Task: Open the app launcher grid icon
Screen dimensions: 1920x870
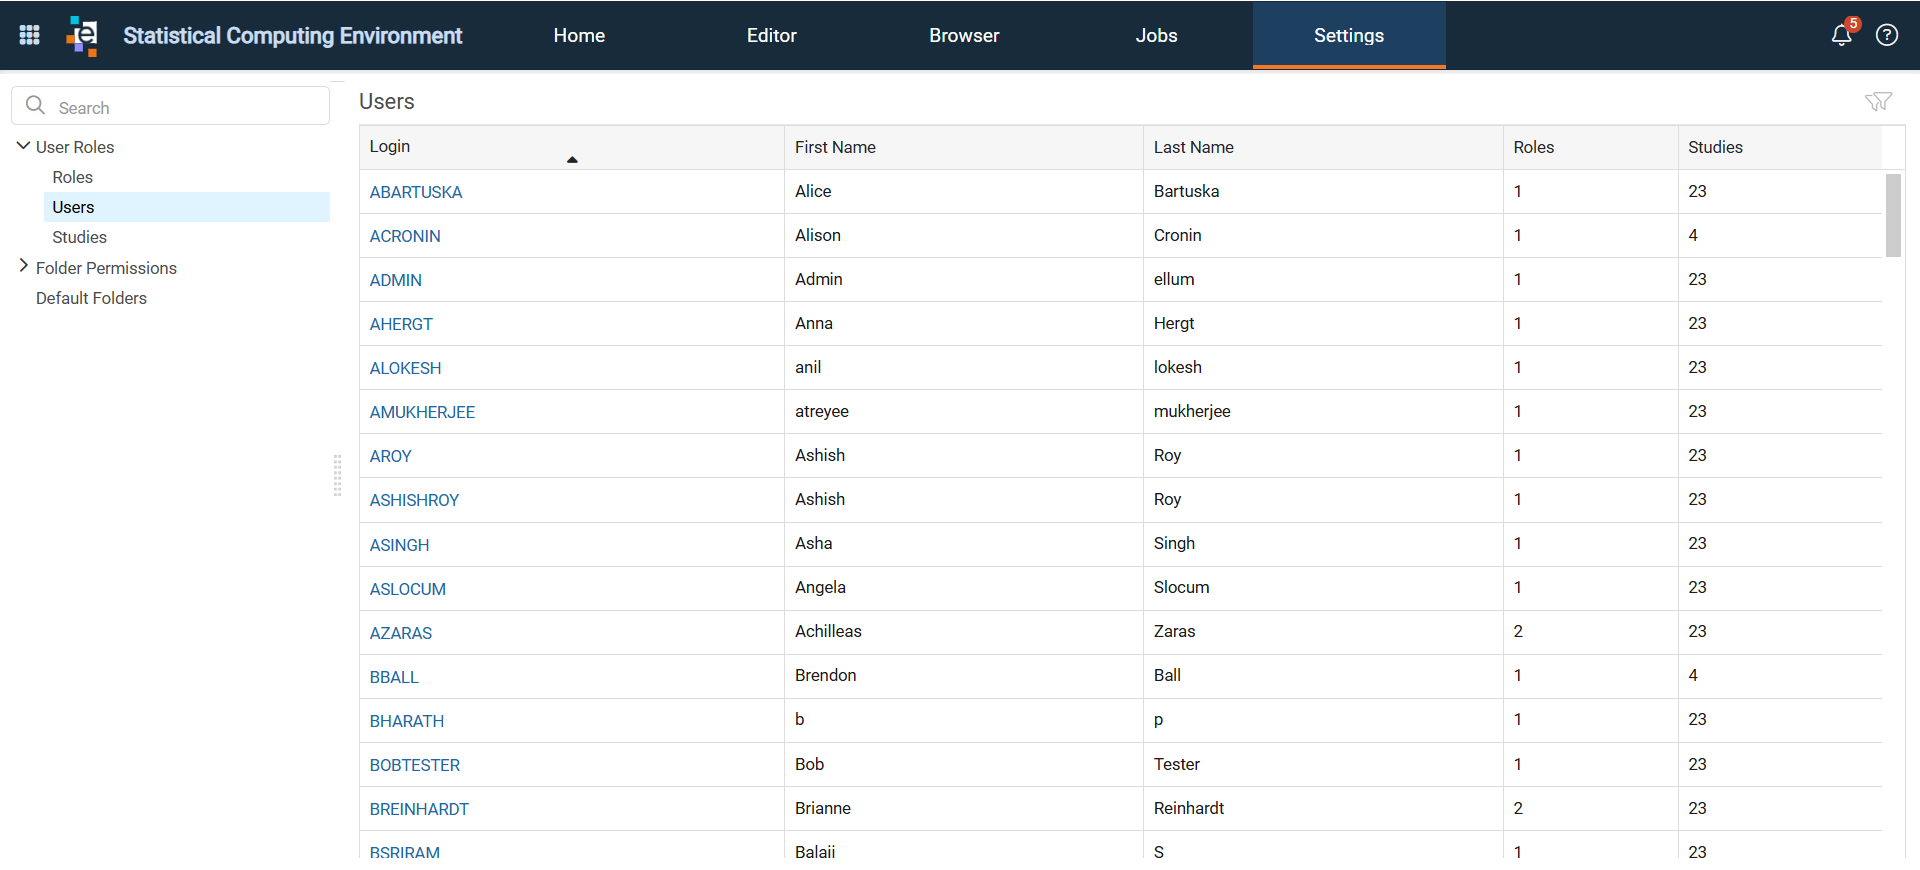Action: coord(29,35)
